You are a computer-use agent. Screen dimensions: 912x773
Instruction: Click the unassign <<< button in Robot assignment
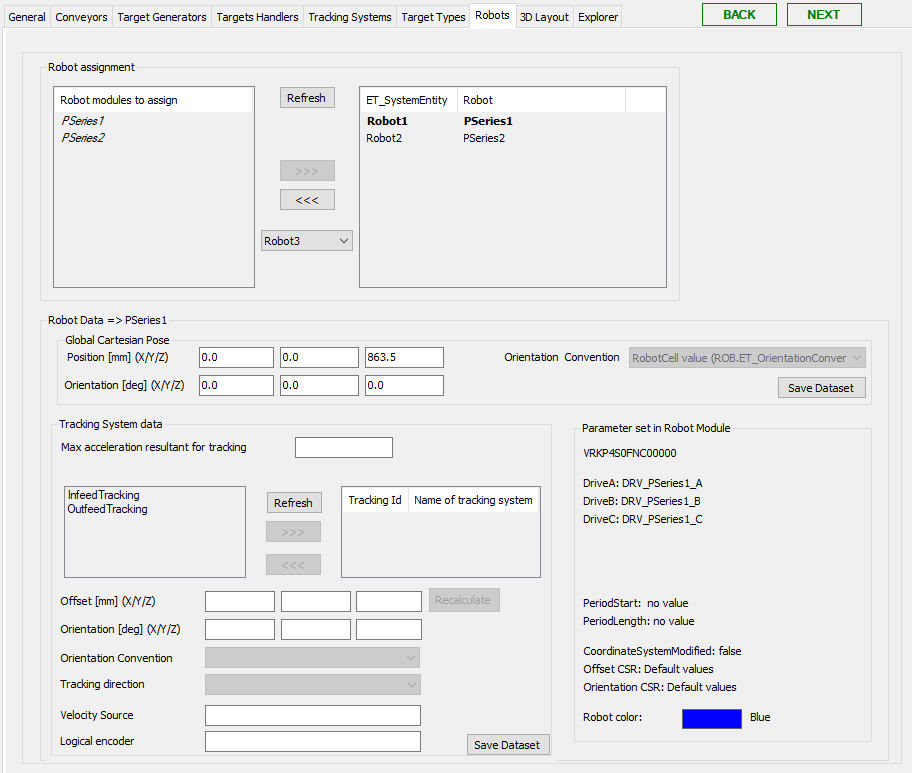(307, 200)
